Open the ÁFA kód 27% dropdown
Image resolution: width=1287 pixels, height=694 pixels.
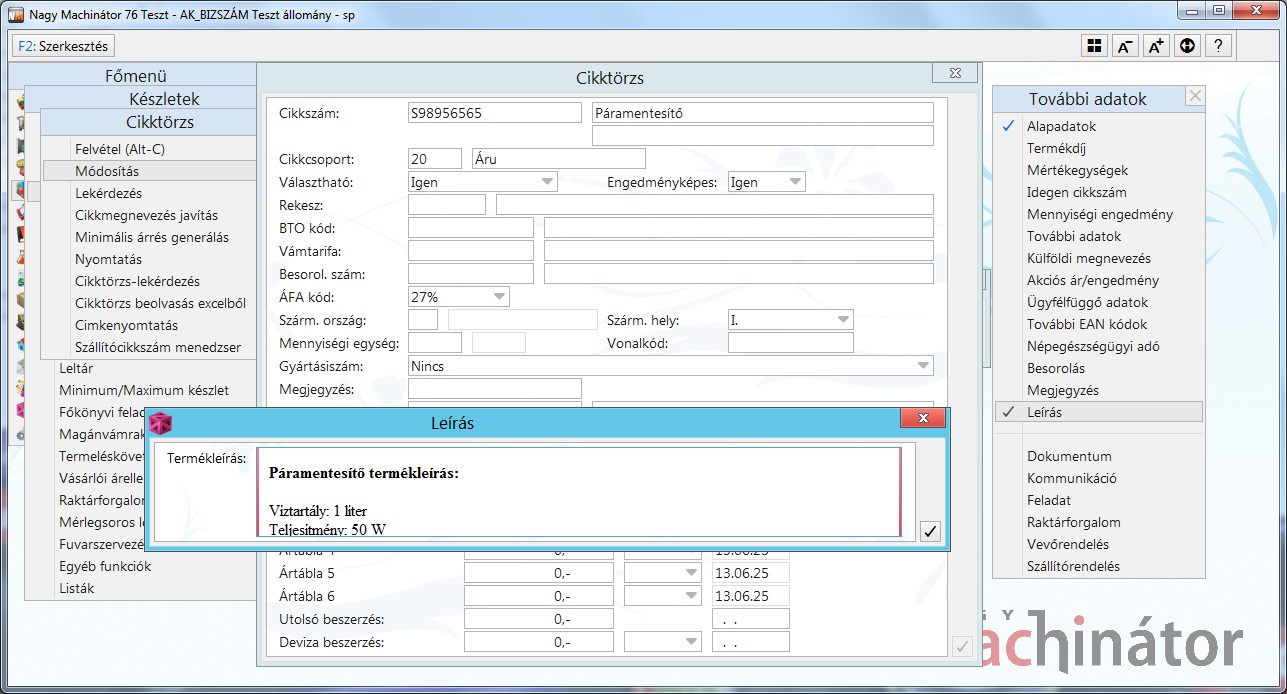(498, 297)
